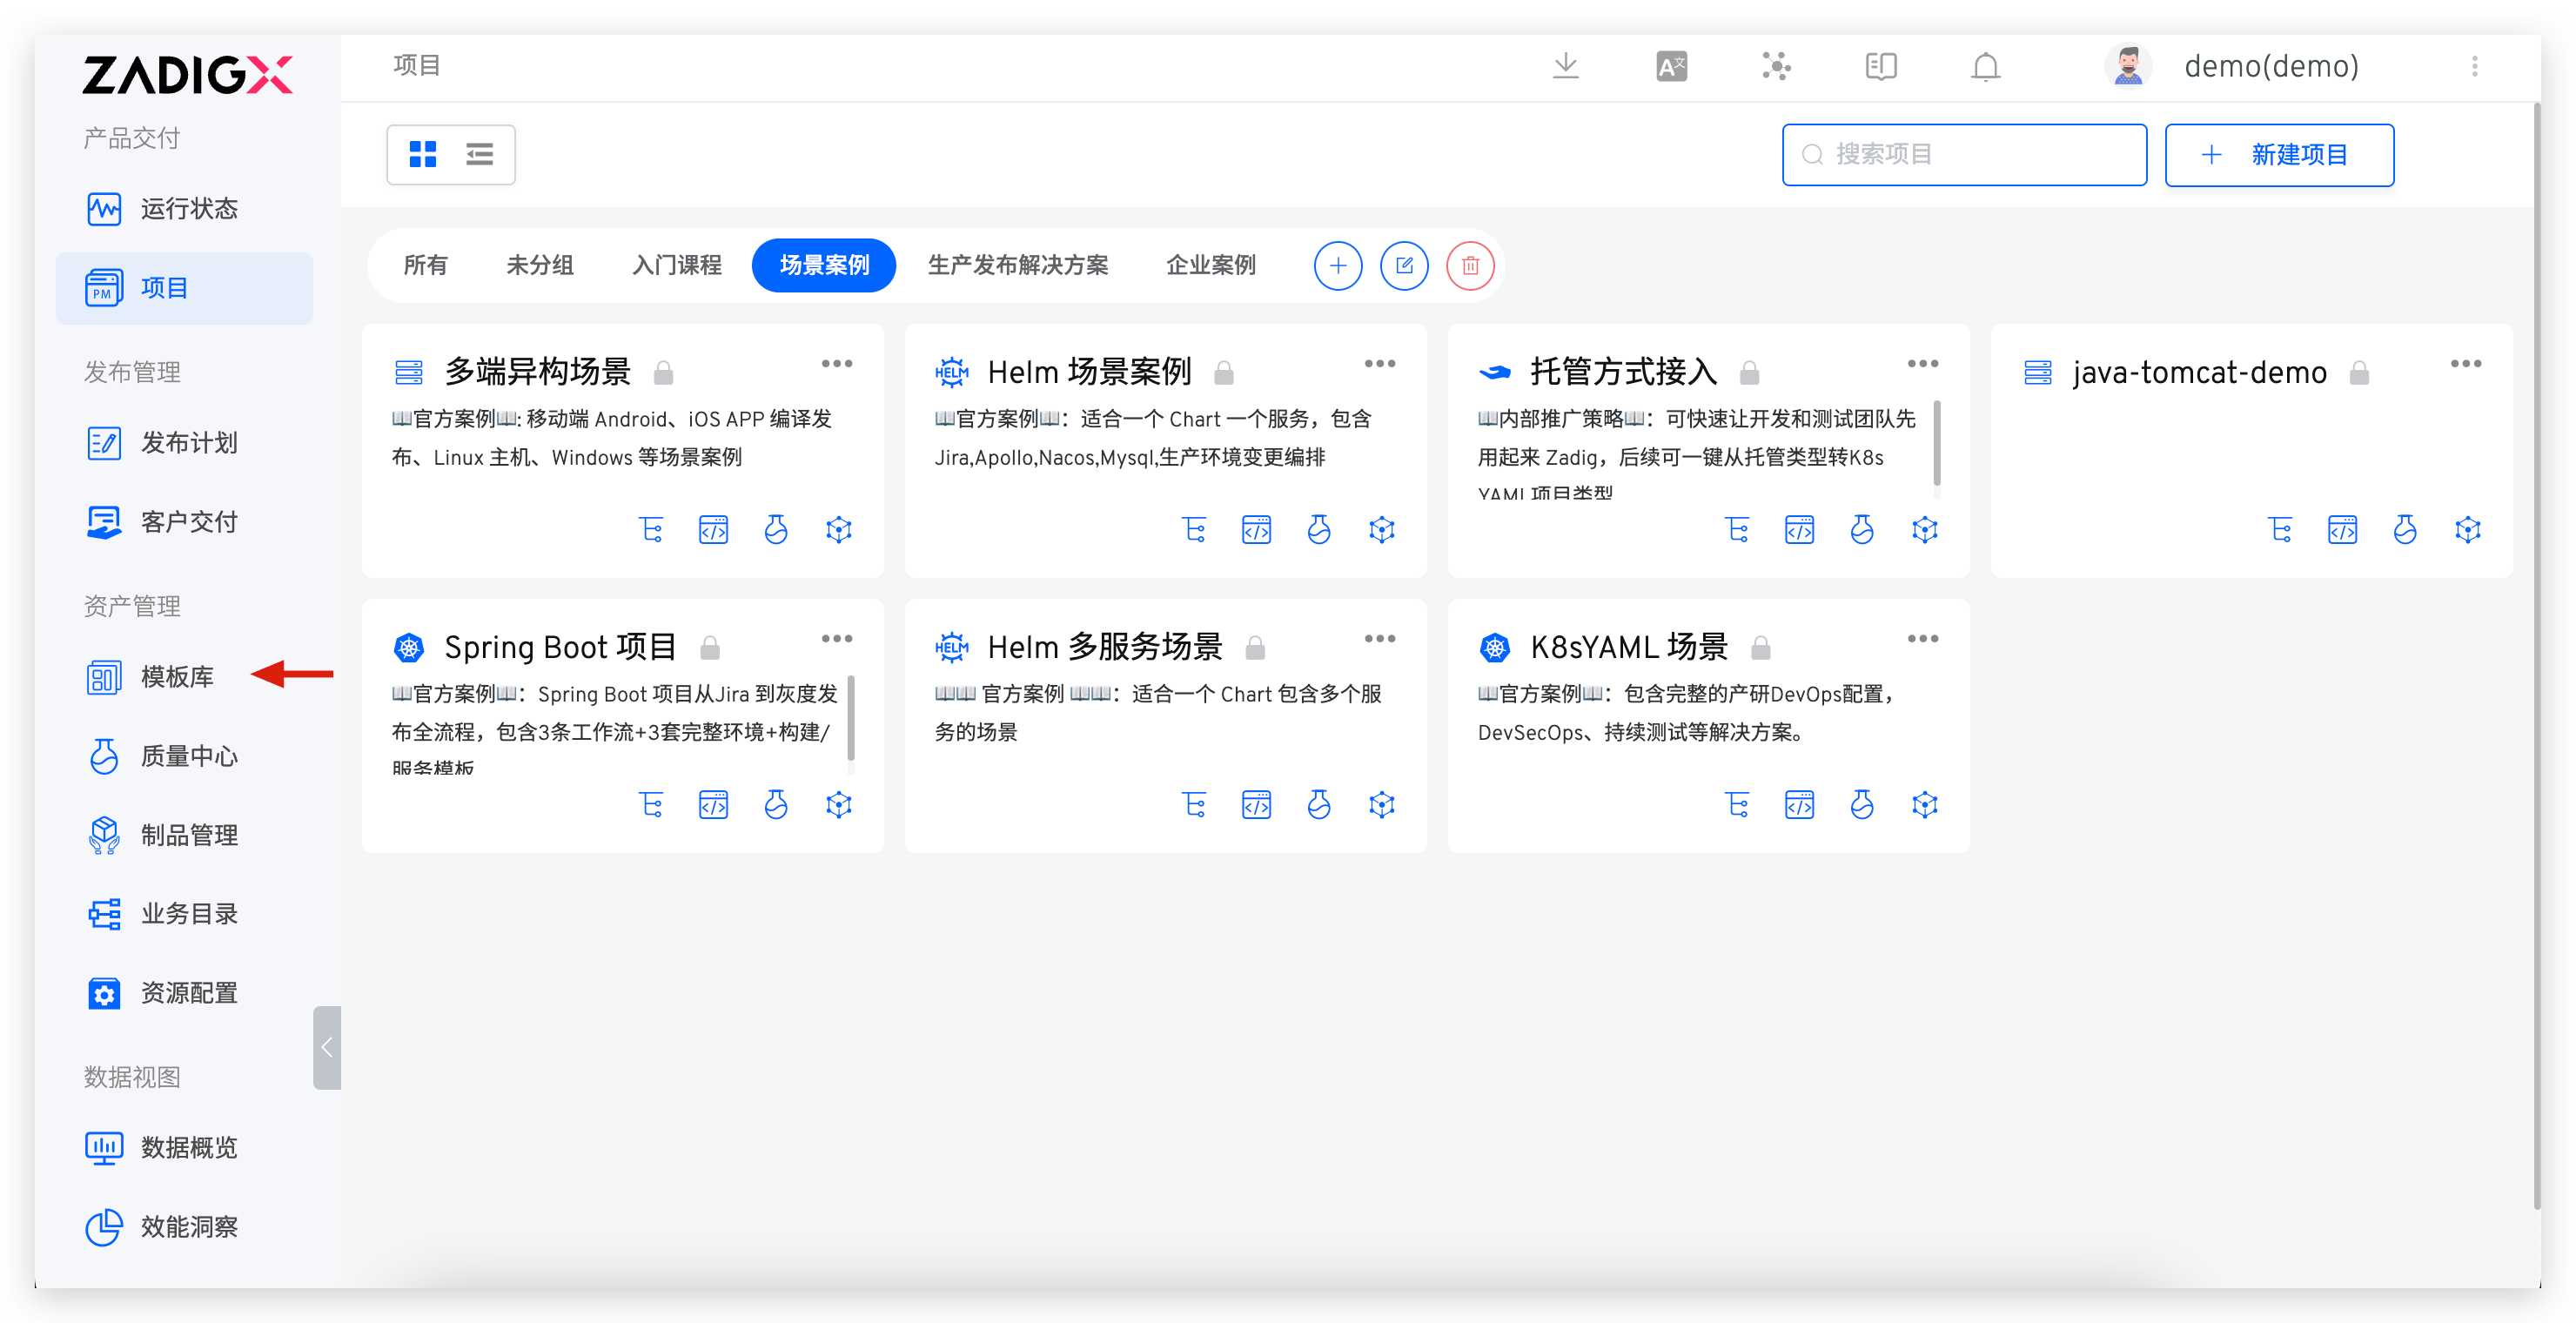Click the language translation icon
This screenshot has width=2576, height=1323.
1671,66
